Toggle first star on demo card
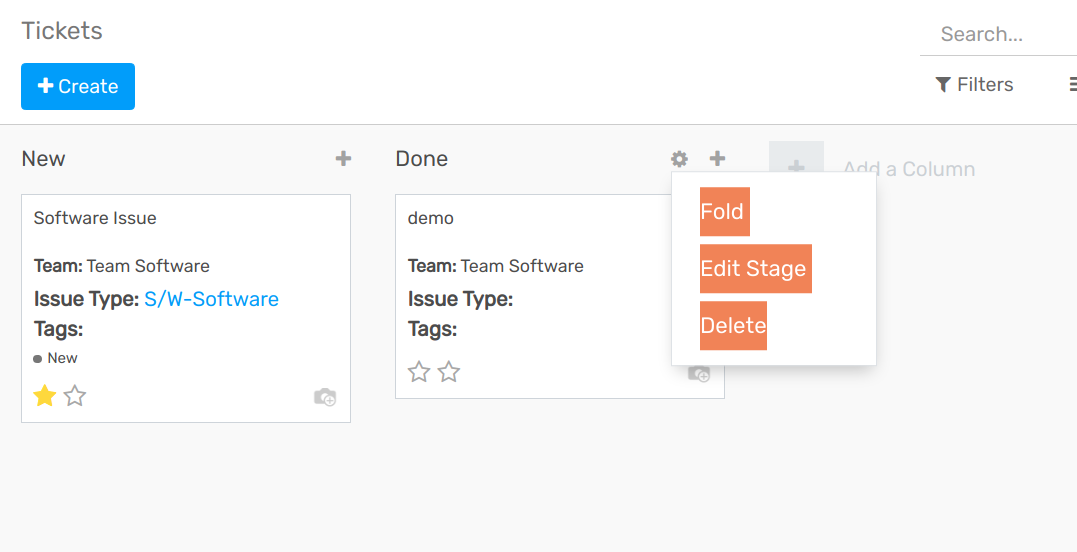1077x552 pixels. [x=419, y=371]
